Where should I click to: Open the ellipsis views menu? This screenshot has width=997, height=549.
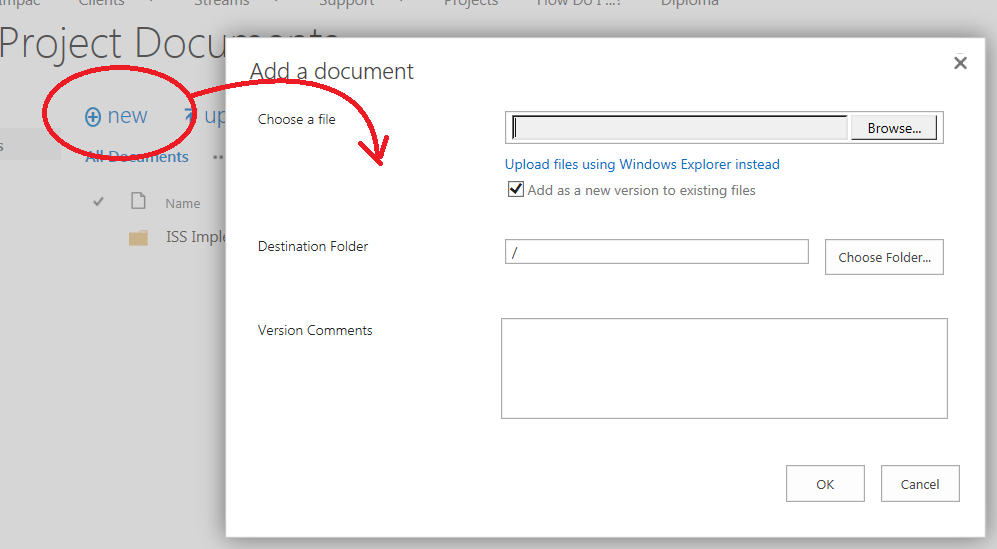pyautogui.click(x=217, y=157)
